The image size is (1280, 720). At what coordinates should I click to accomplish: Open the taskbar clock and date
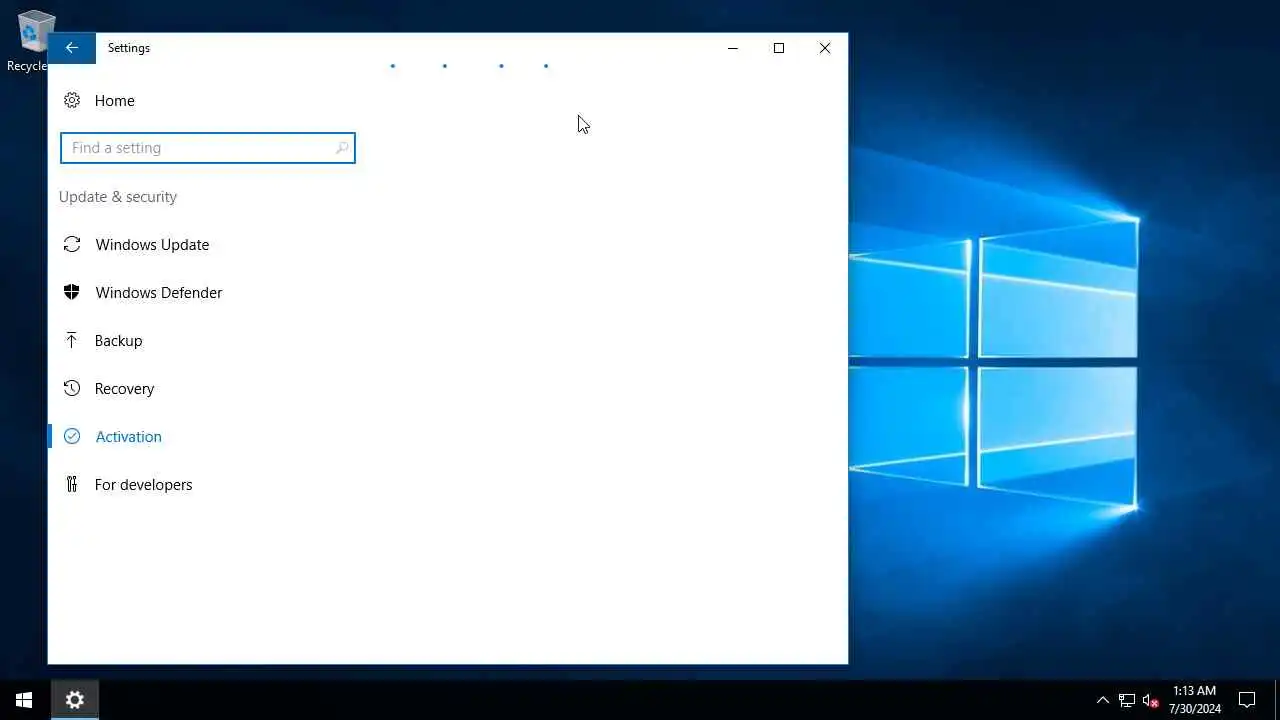click(x=1195, y=700)
